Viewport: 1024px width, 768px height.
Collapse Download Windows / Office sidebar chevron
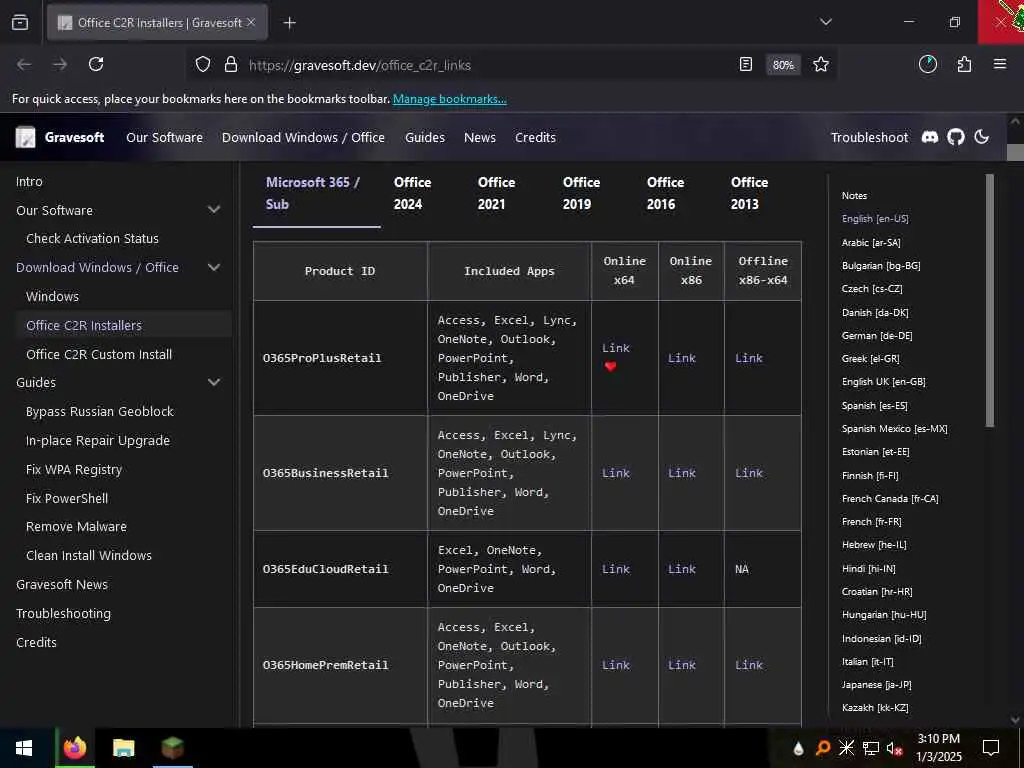(x=214, y=267)
